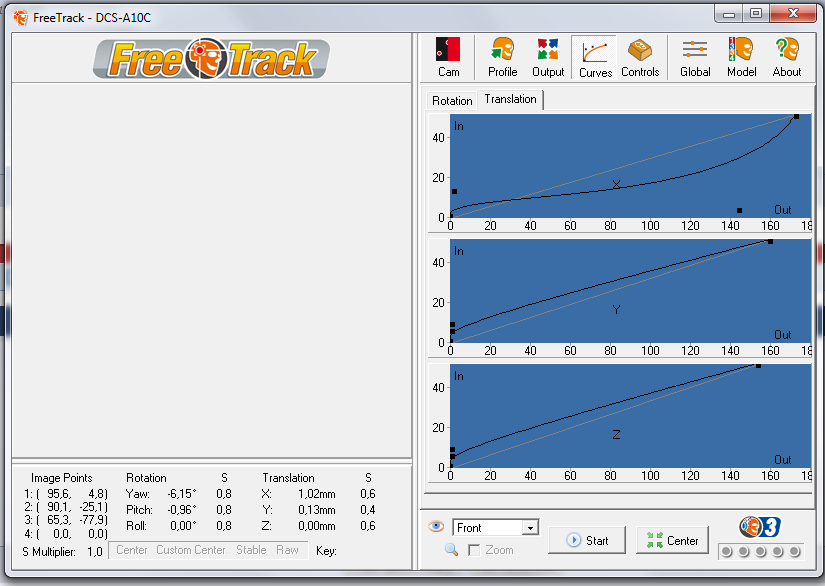Select the Curves toolbar icon

pyautogui.click(x=595, y=57)
